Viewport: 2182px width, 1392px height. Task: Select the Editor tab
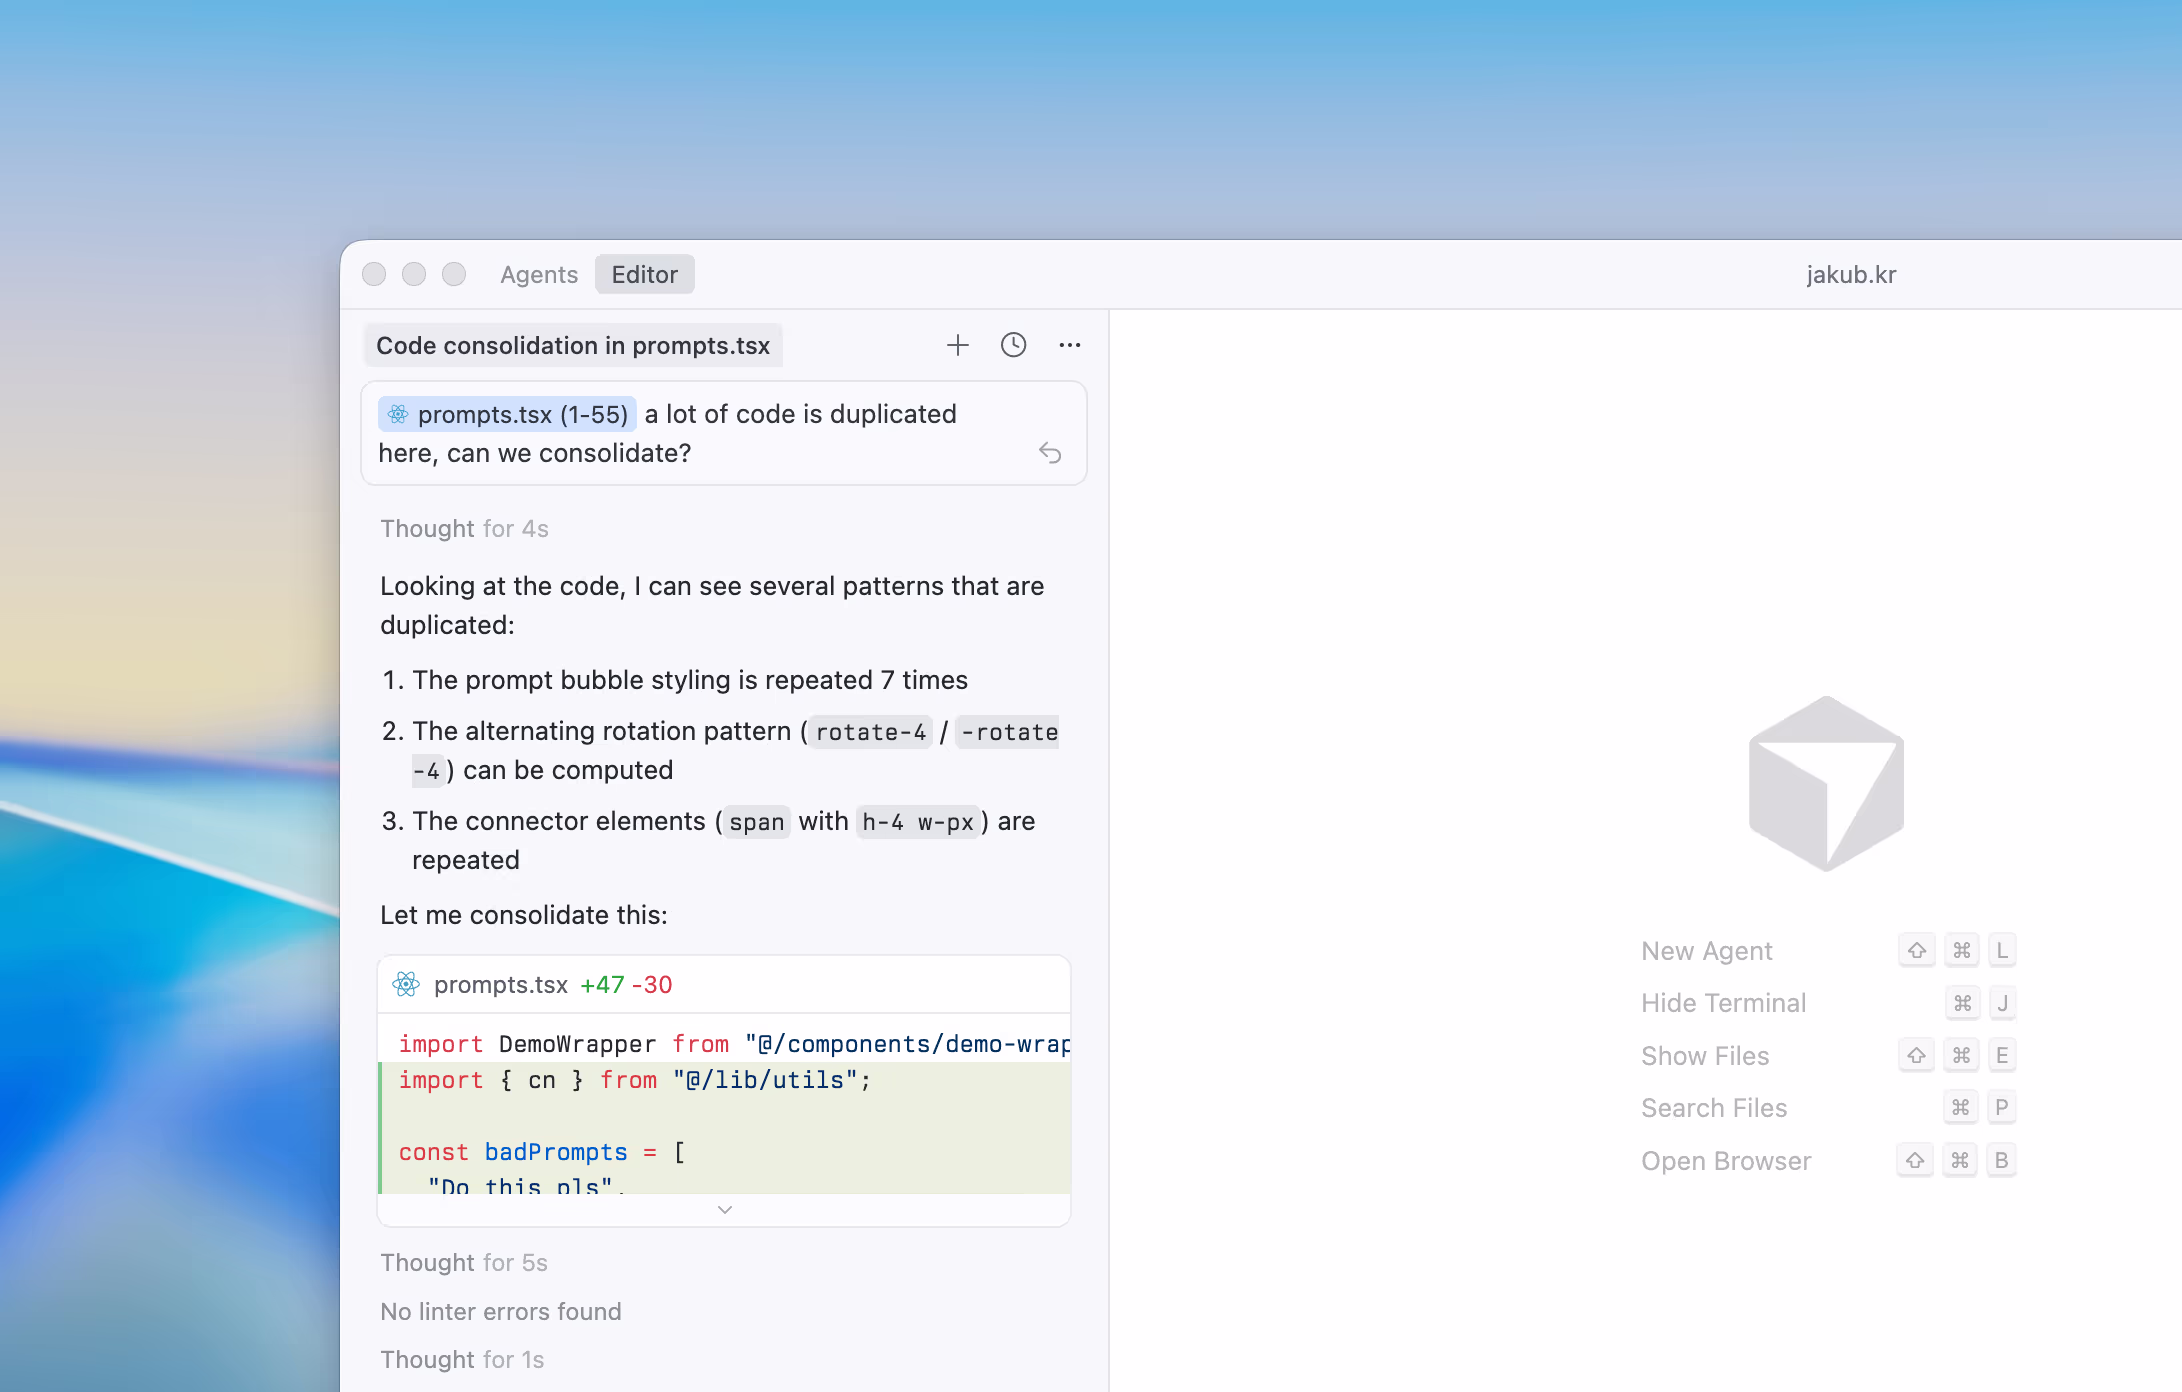point(644,274)
